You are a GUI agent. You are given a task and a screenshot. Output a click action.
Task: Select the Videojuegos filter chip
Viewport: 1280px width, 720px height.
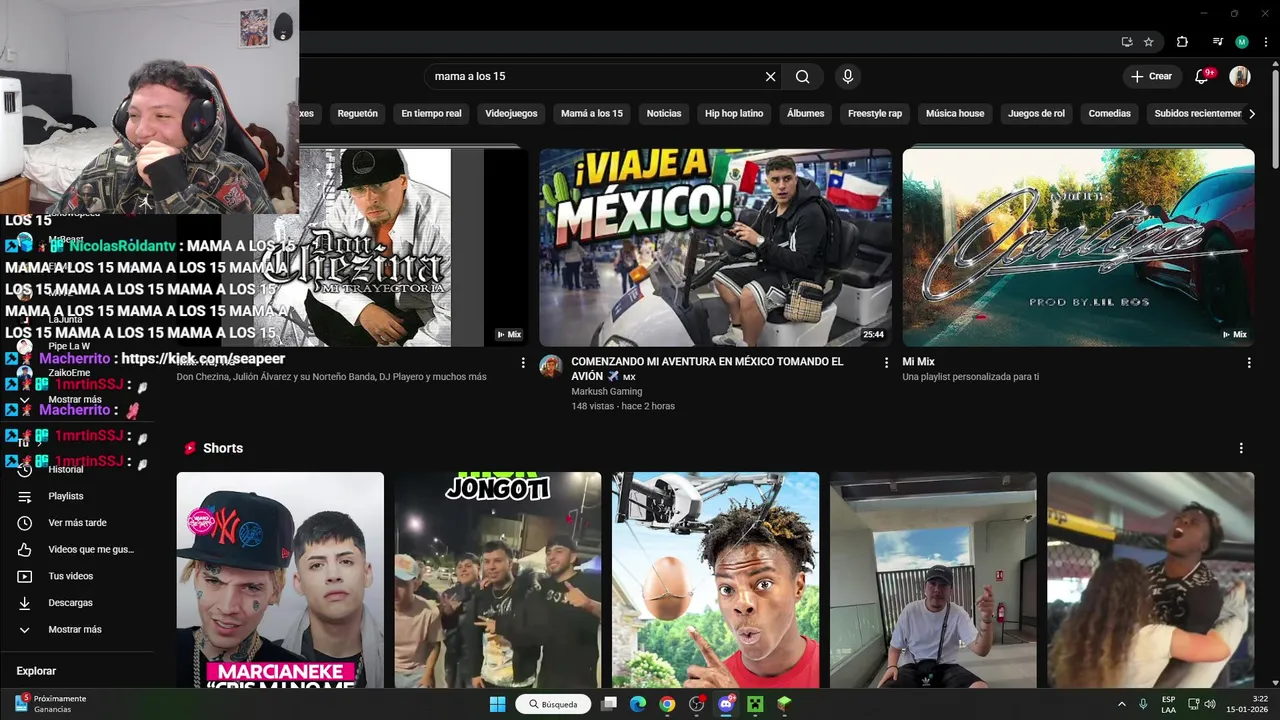click(x=511, y=114)
